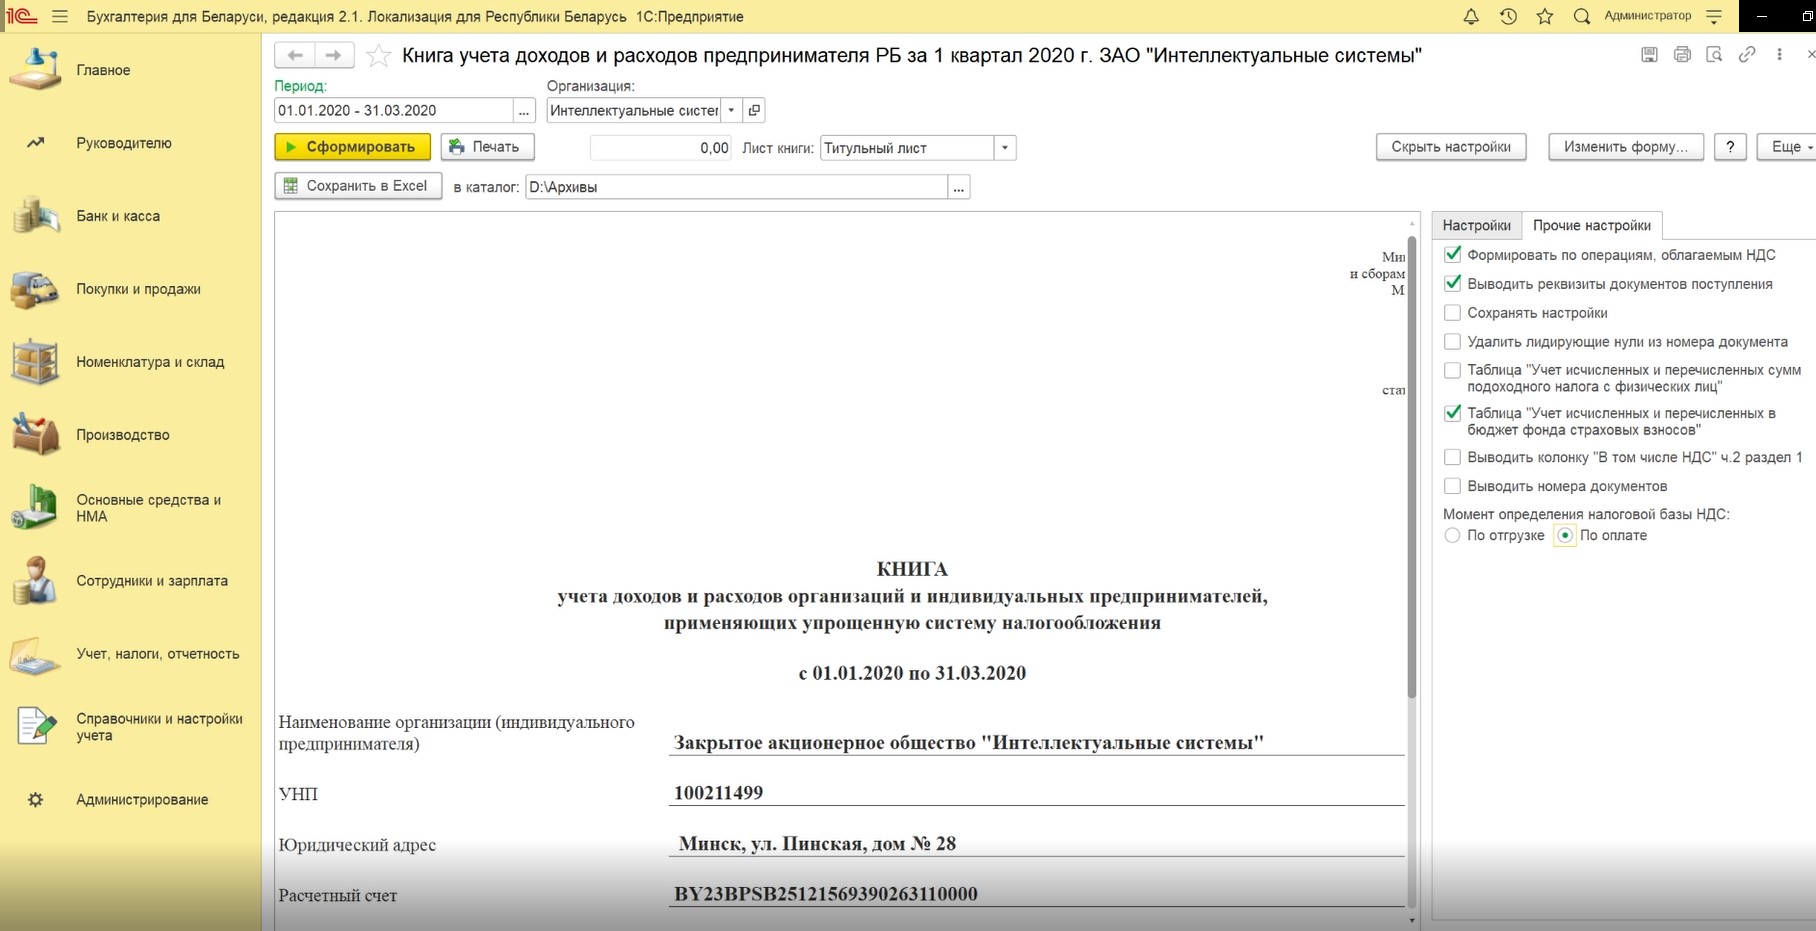The width and height of the screenshot is (1816, 931).
Task: Expand Организация dropdown arrow
Action: [731, 111]
